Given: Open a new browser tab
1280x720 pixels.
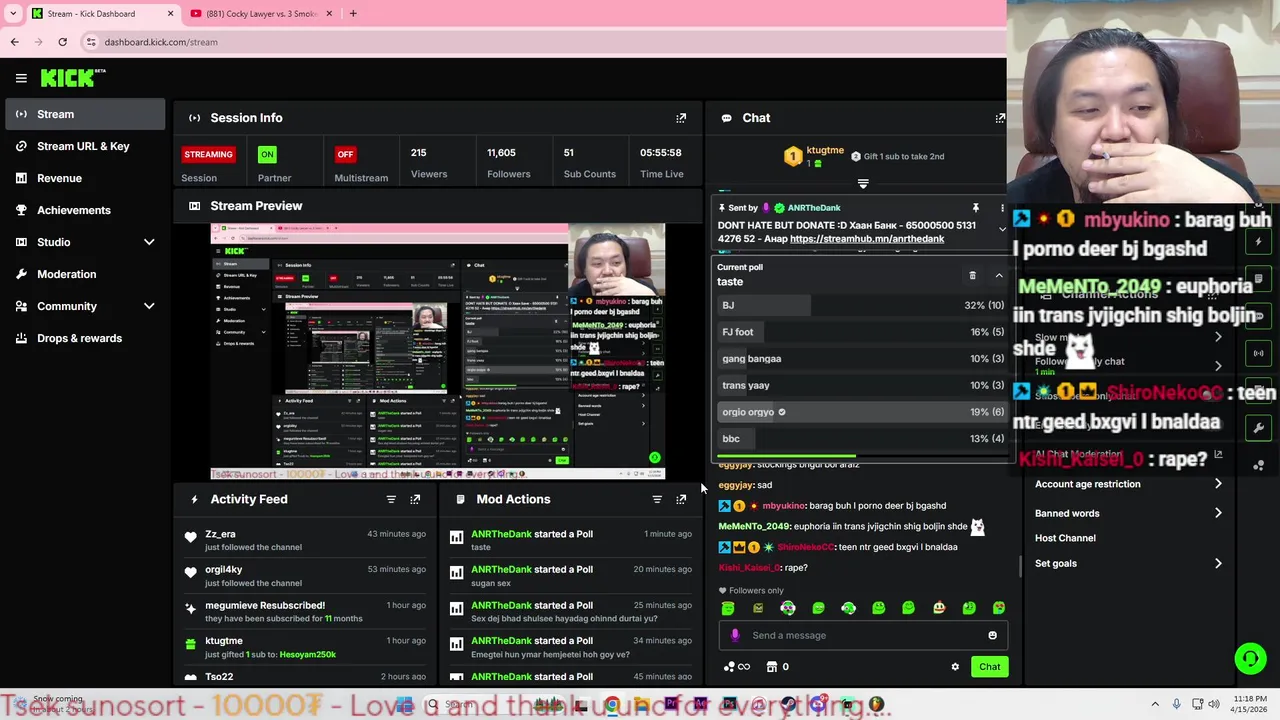Looking at the screenshot, I should [352, 14].
